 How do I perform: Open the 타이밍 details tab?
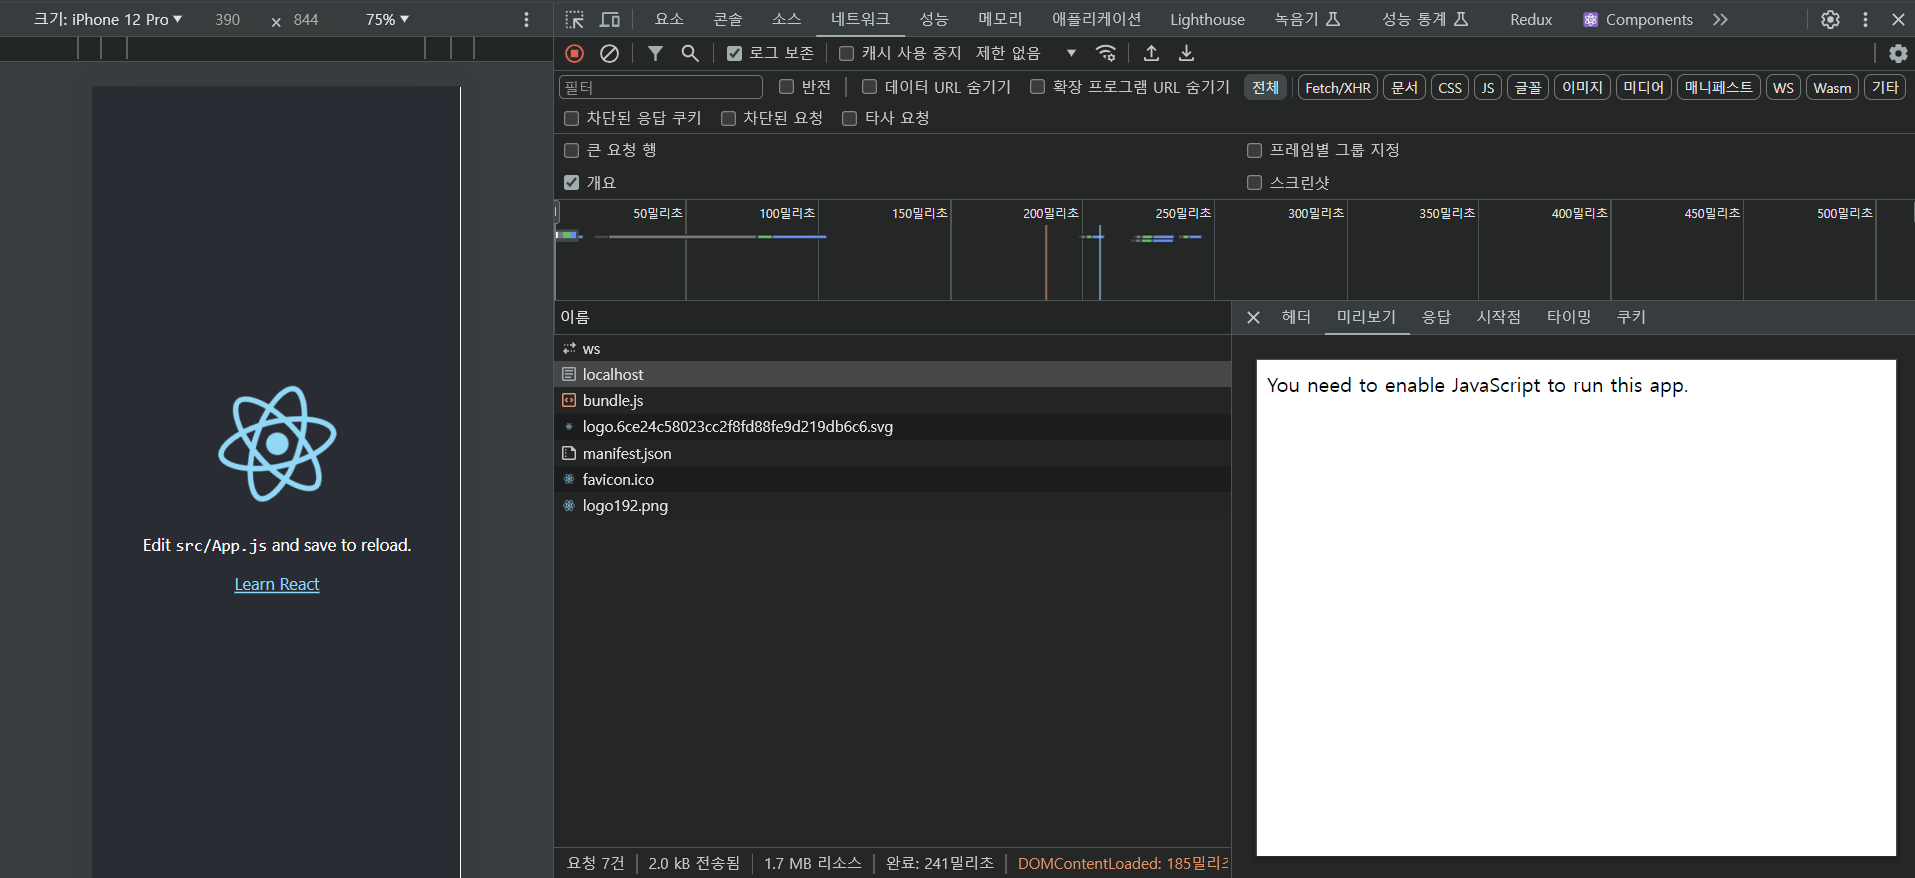(x=1568, y=317)
